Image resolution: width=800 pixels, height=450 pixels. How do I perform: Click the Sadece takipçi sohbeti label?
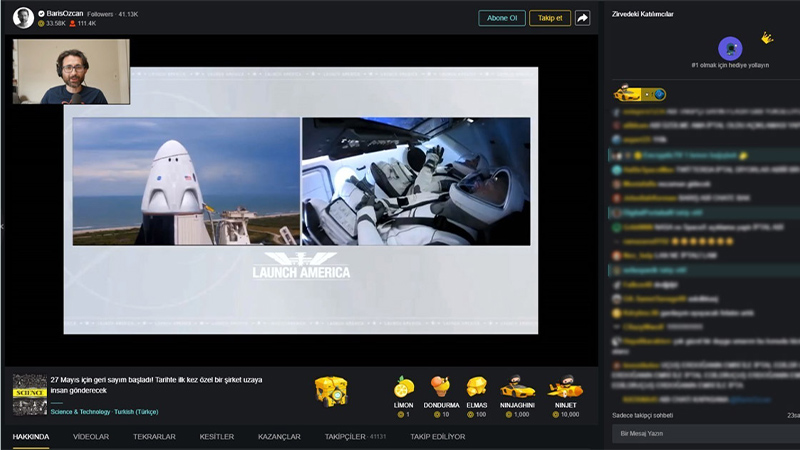(x=642, y=415)
